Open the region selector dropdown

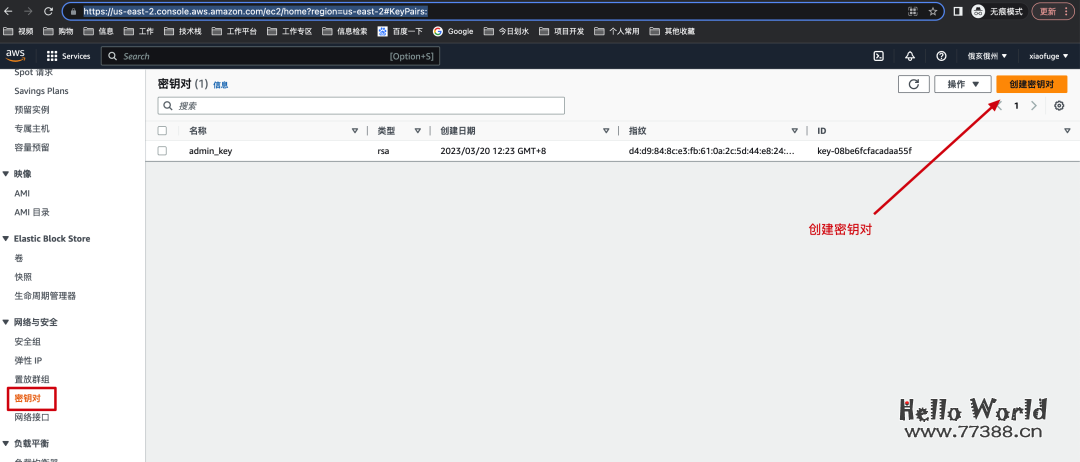[987, 56]
